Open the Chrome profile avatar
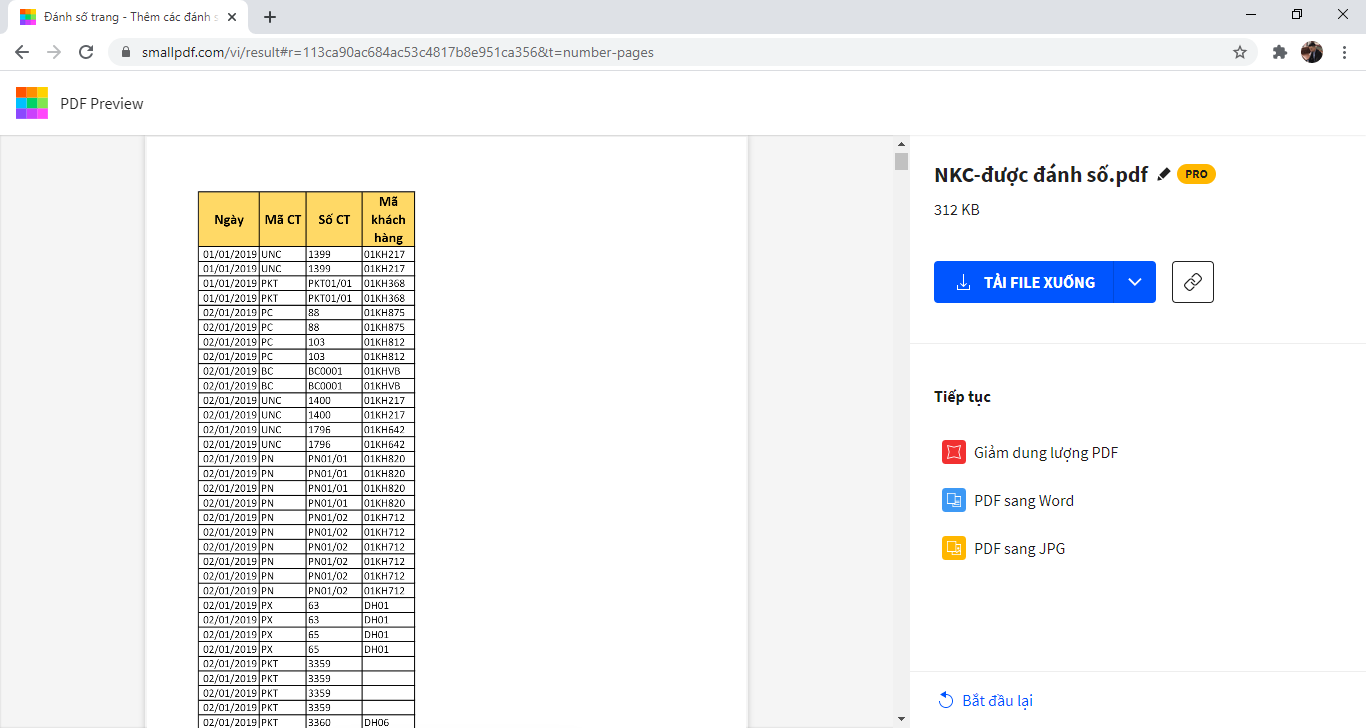This screenshot has height=728, width=1366. click(1312, 52)
